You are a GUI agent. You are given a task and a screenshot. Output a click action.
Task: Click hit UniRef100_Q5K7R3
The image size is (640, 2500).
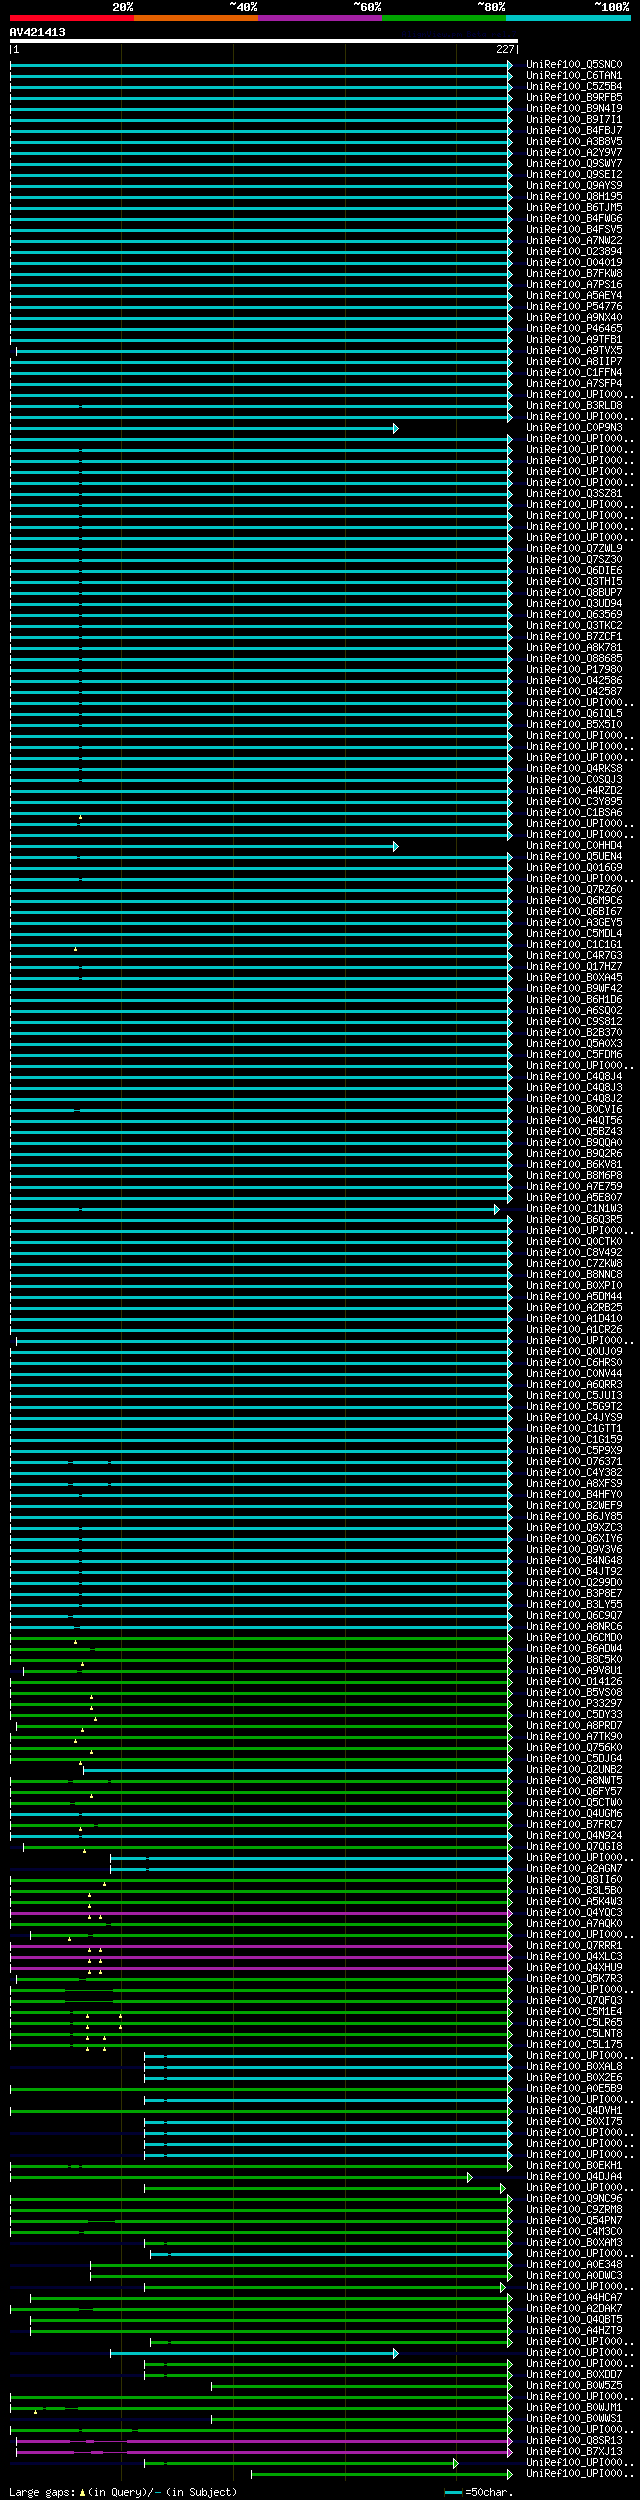click(x=574, y=1979)
